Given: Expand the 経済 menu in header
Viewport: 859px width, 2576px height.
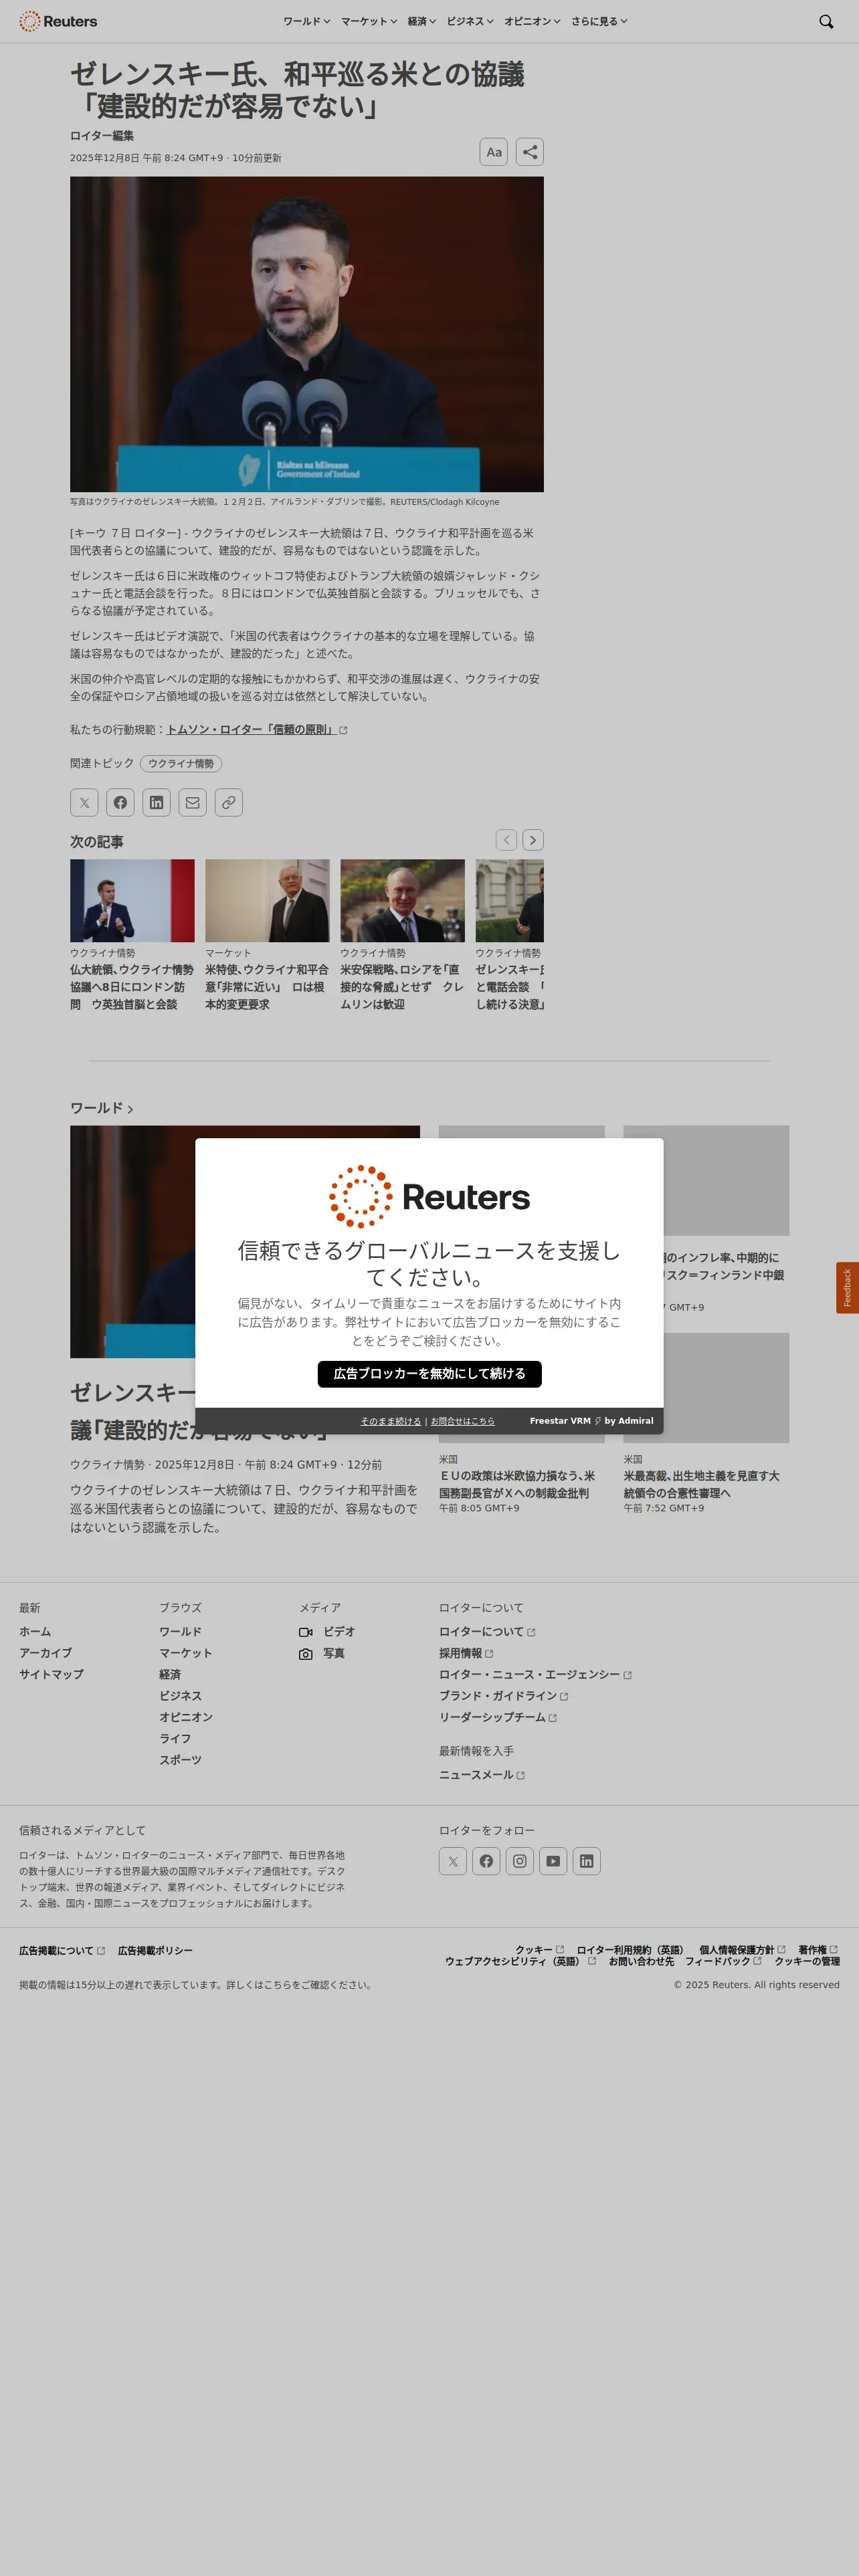Looking at the screenshot, I should 422,21.
